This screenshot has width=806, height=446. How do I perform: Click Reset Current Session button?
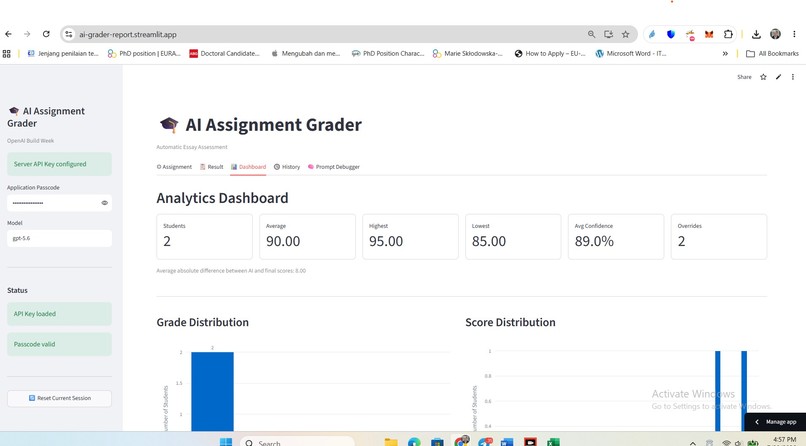click(x=59, y=398)
